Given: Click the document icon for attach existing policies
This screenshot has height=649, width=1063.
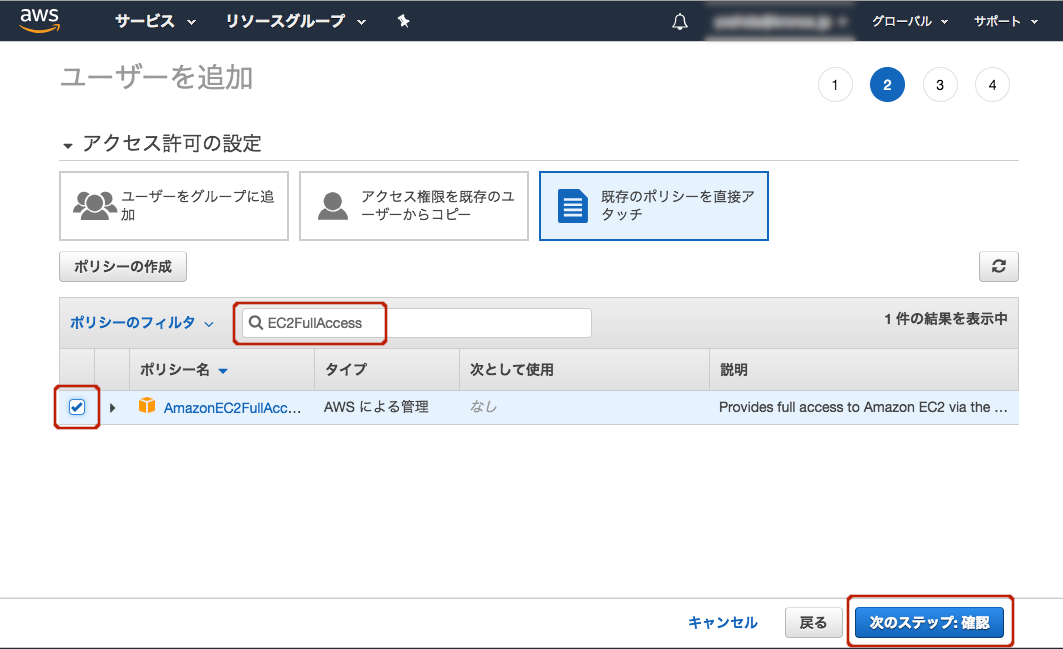Looking at the screenshot, I should 573,206.
